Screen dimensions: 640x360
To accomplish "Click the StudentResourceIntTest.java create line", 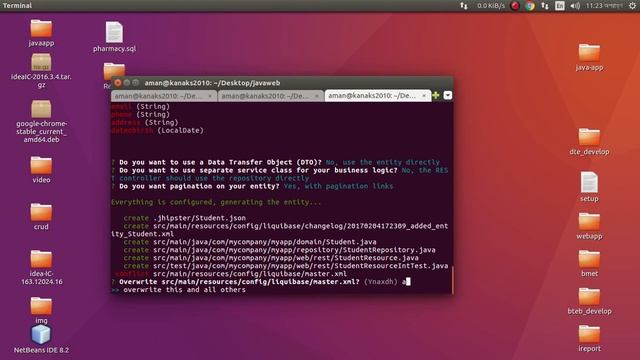I will point(286,266).
